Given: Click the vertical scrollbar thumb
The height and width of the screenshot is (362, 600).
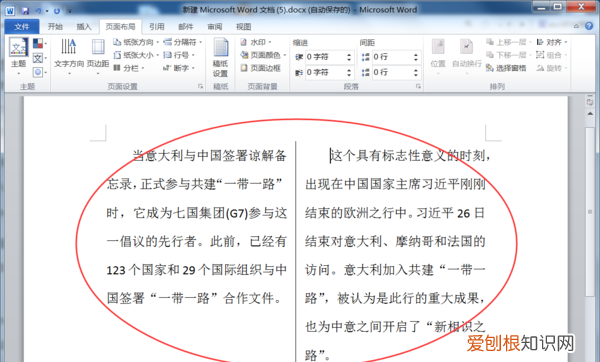Looking at the screenshot, I should 590,212.
